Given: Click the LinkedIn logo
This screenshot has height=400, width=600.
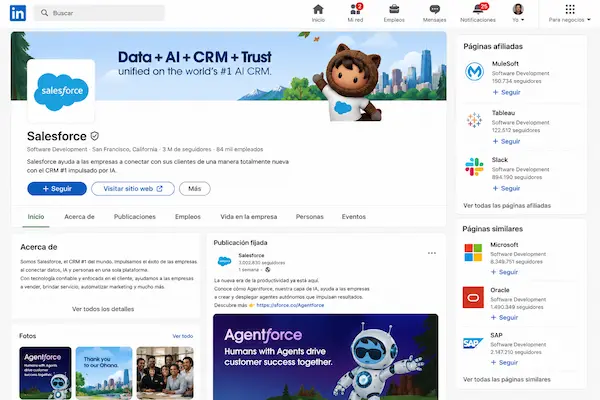Looking at the screenshot, I should click(18, 13).
